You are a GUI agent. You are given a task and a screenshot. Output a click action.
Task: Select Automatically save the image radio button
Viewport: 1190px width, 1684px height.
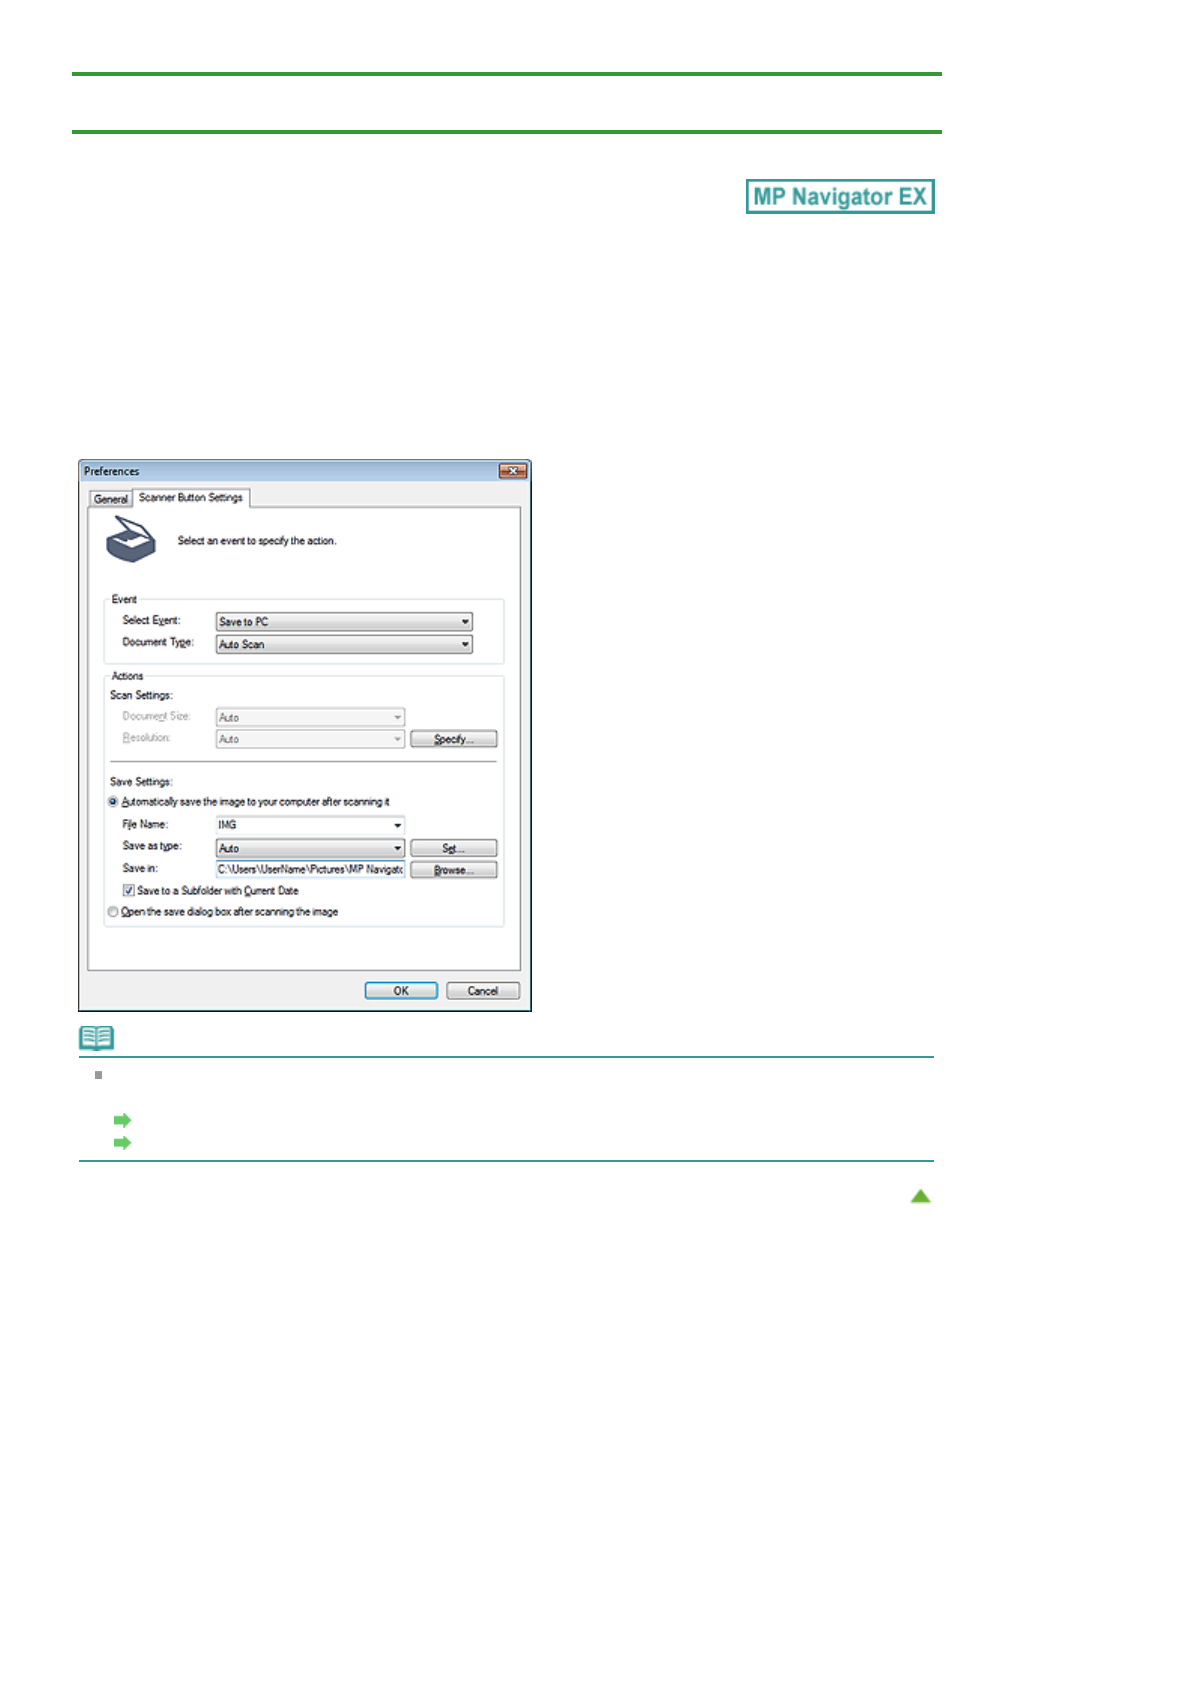[113, 802]
